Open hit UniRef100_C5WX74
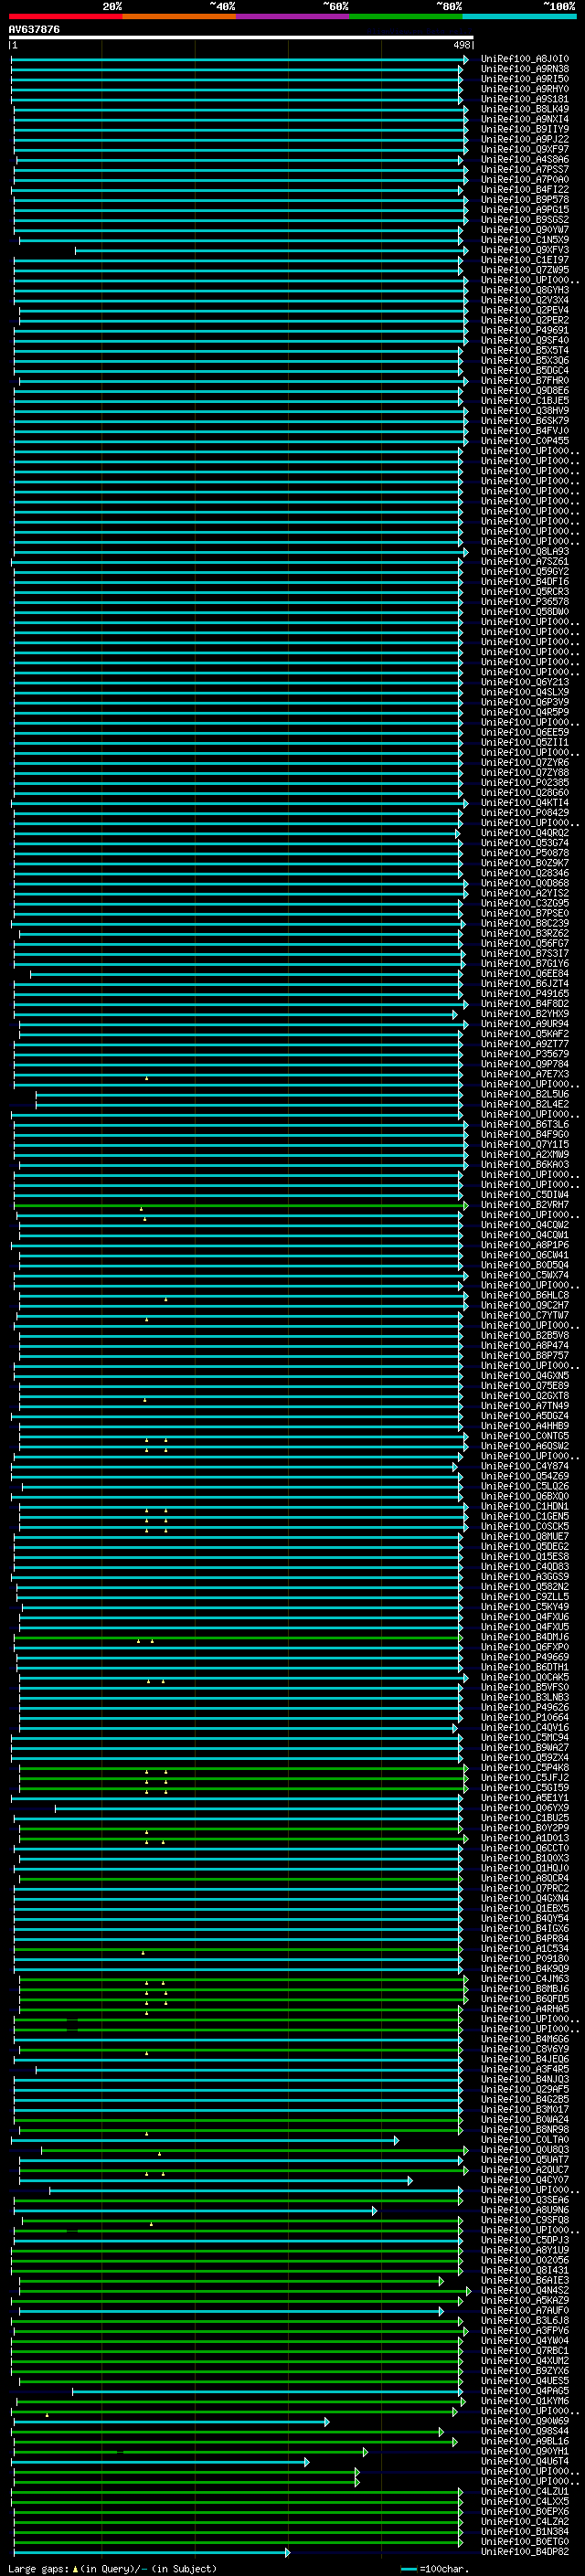 (525, 1275)
